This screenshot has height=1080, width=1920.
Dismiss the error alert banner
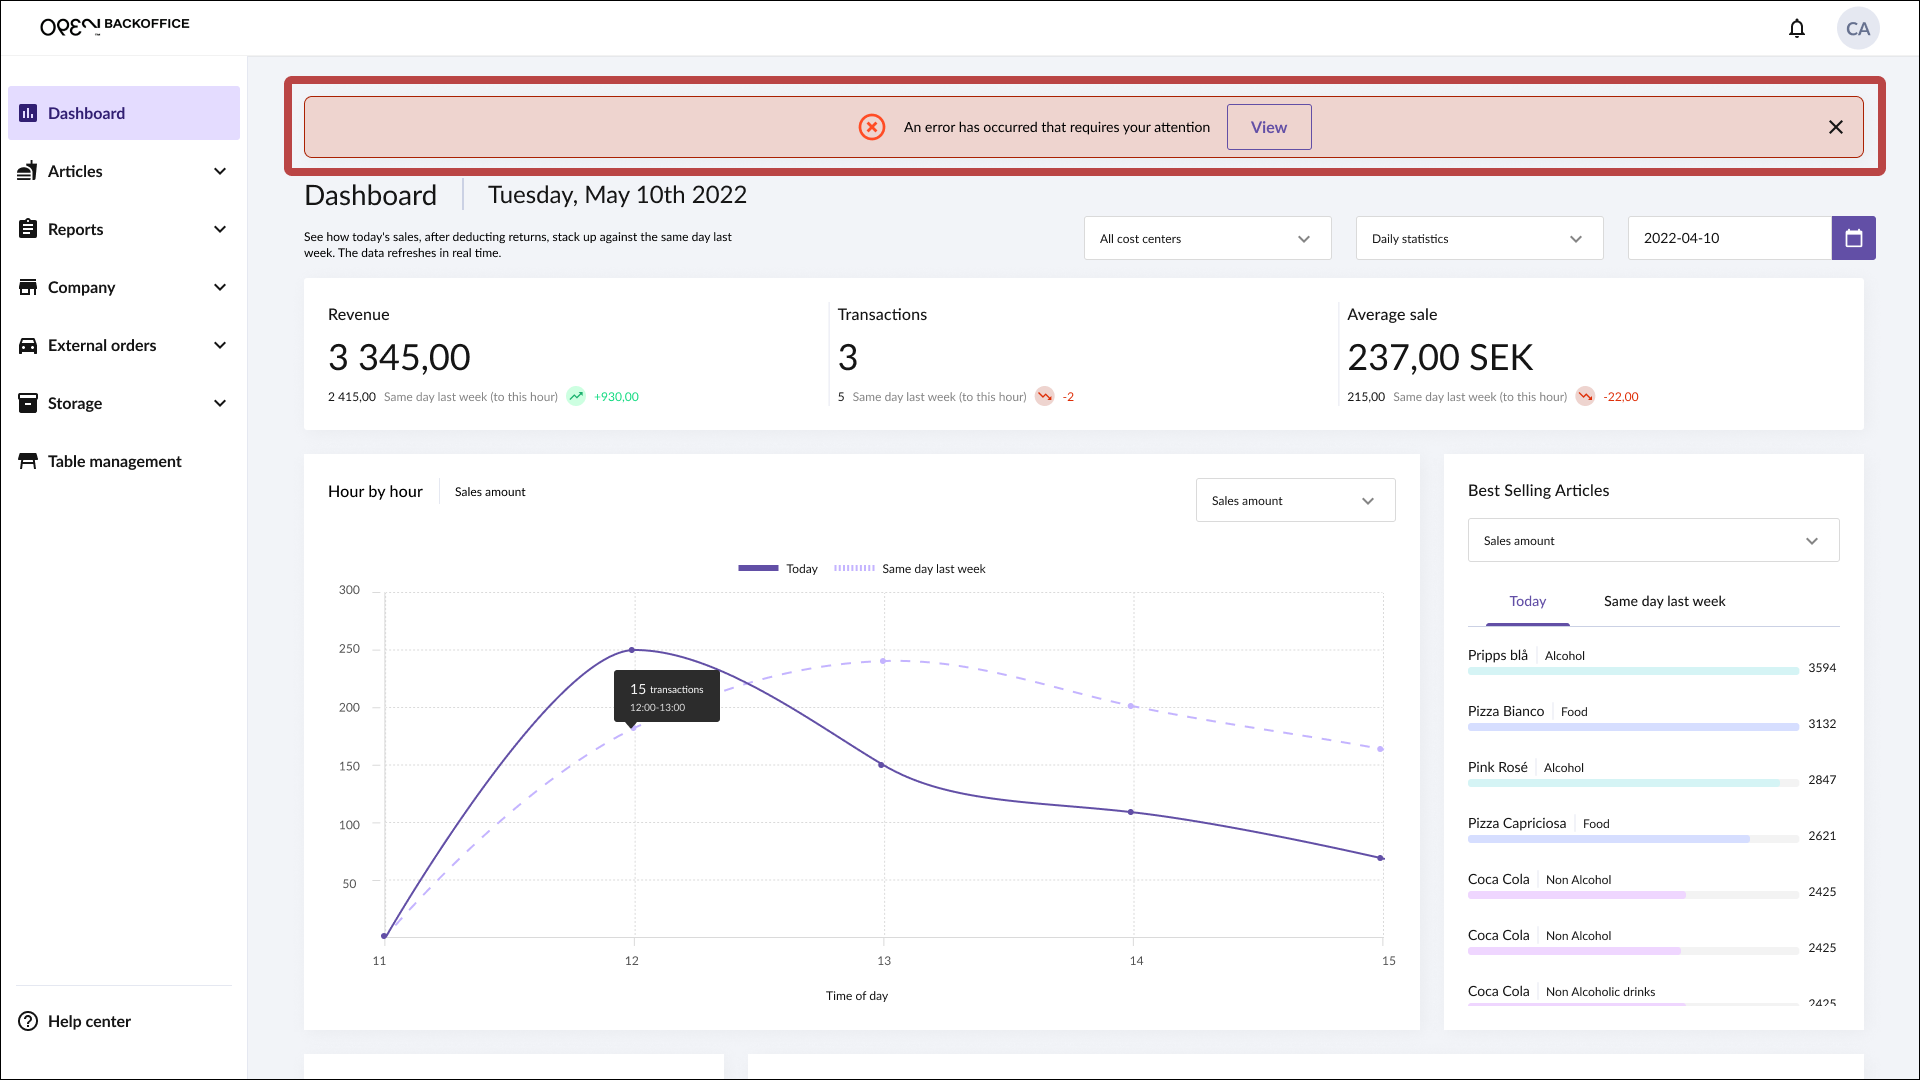click(x=1835, y=127)
